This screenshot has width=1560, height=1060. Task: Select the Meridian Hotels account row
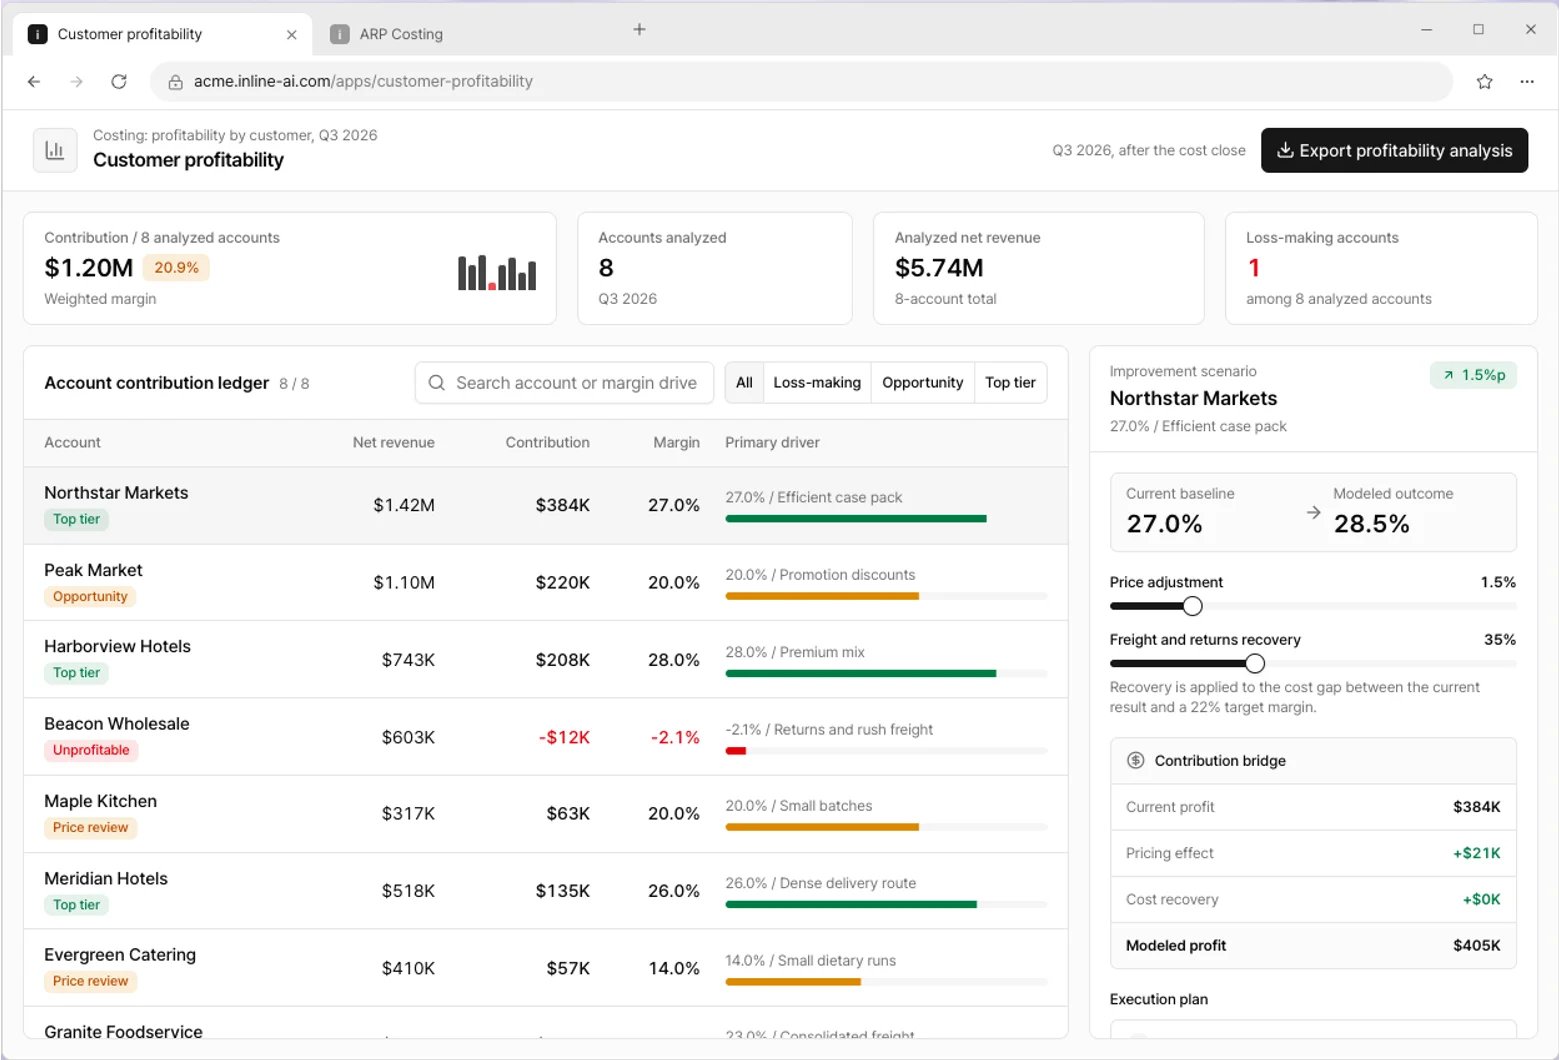click(x=546, y=891)
